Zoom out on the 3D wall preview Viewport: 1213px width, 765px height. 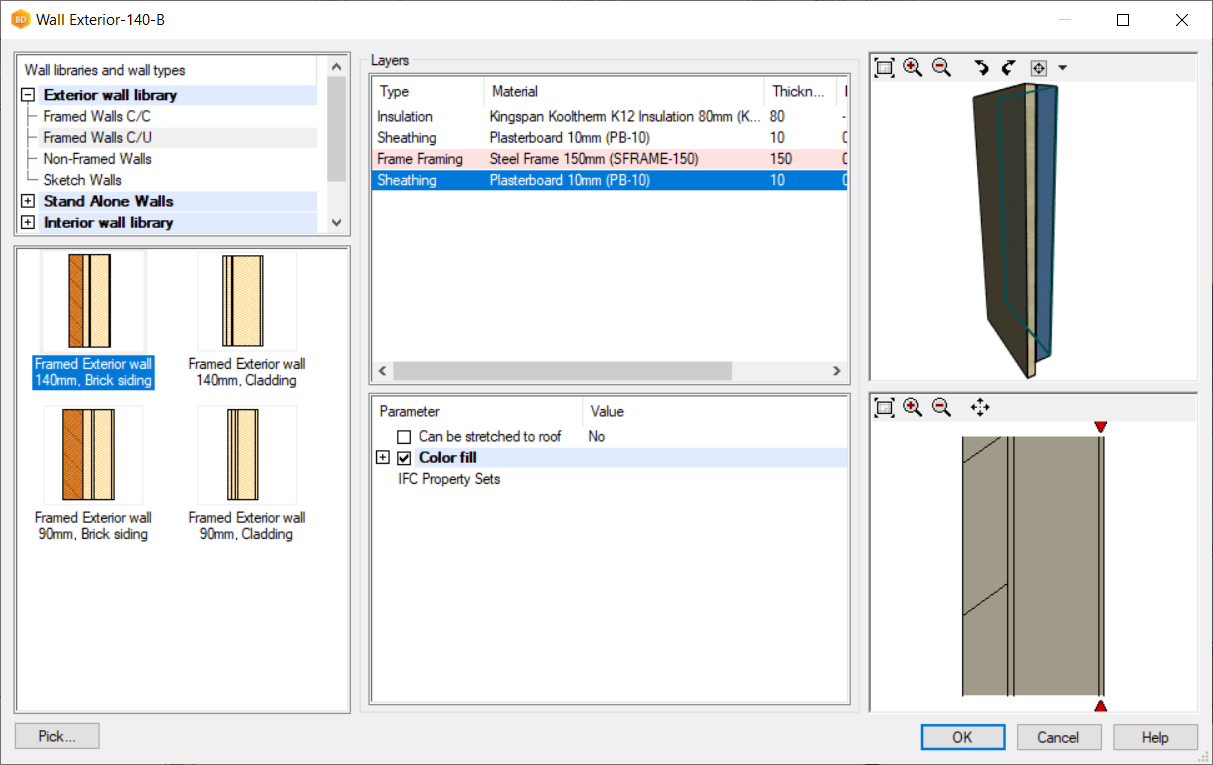click(941, 68)
